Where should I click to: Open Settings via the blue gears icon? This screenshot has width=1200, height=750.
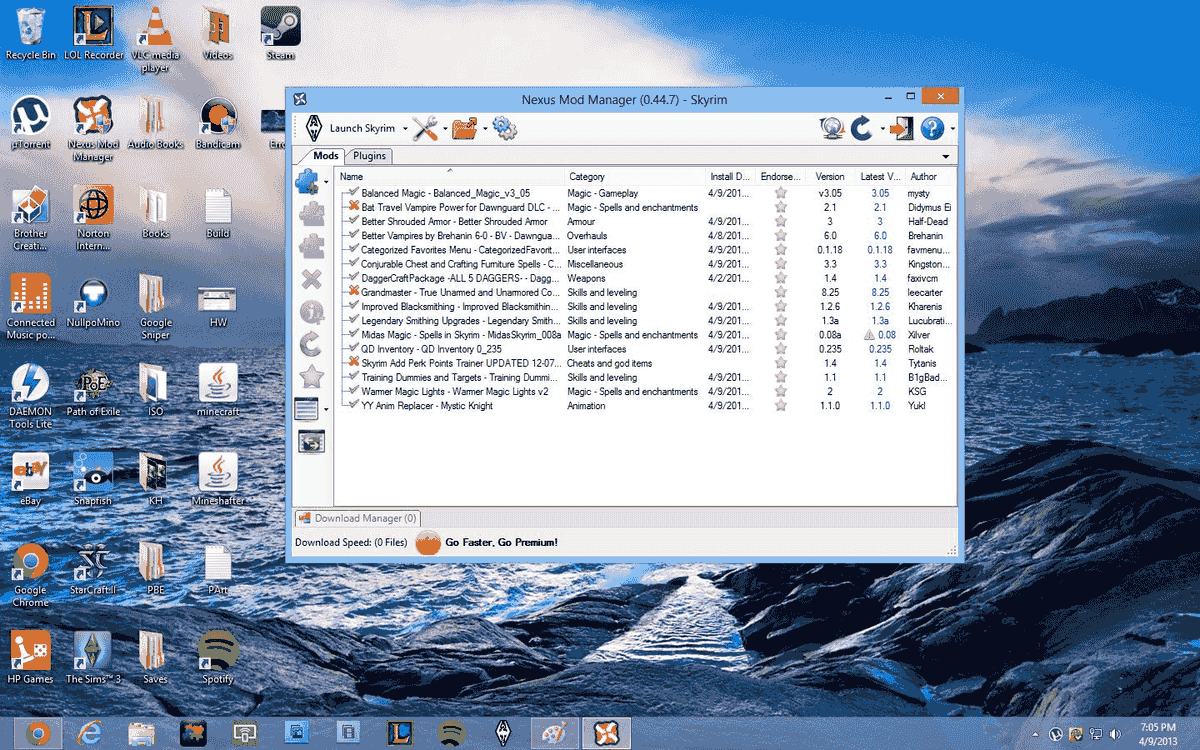tap(505, 129)
